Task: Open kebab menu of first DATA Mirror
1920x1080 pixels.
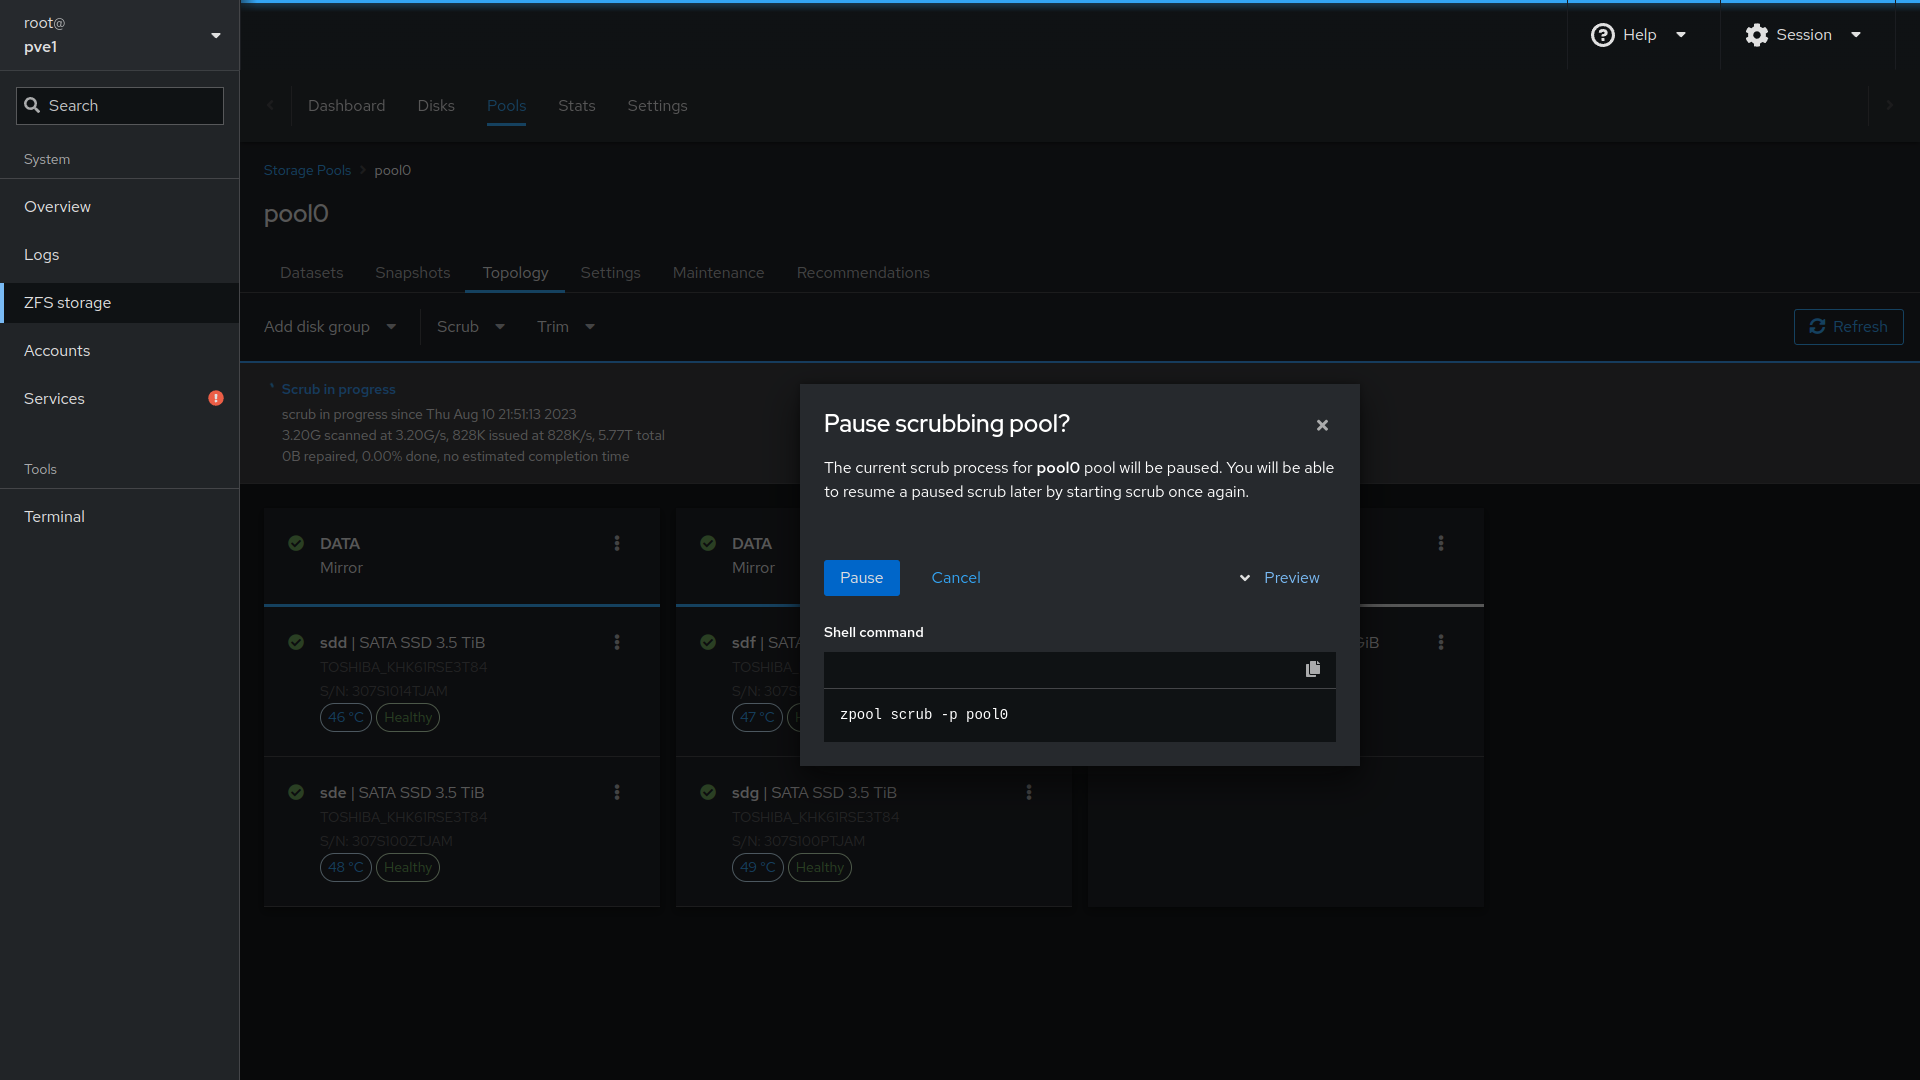Action: (x=617, y=543)
